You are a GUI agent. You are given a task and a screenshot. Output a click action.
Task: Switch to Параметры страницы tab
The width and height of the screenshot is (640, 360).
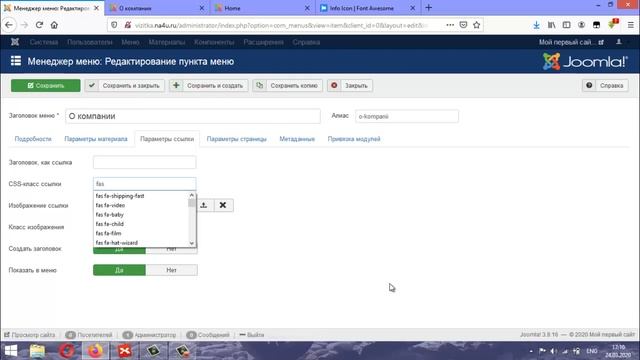[x=236, y=139]
